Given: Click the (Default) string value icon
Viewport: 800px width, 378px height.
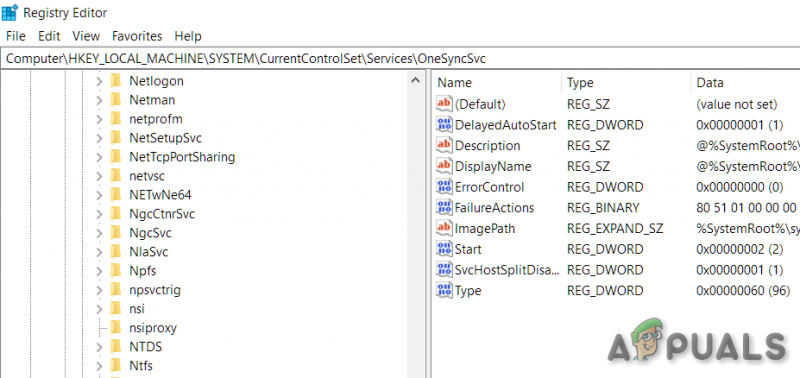Looking at the screenshot, I should [444, 104].
